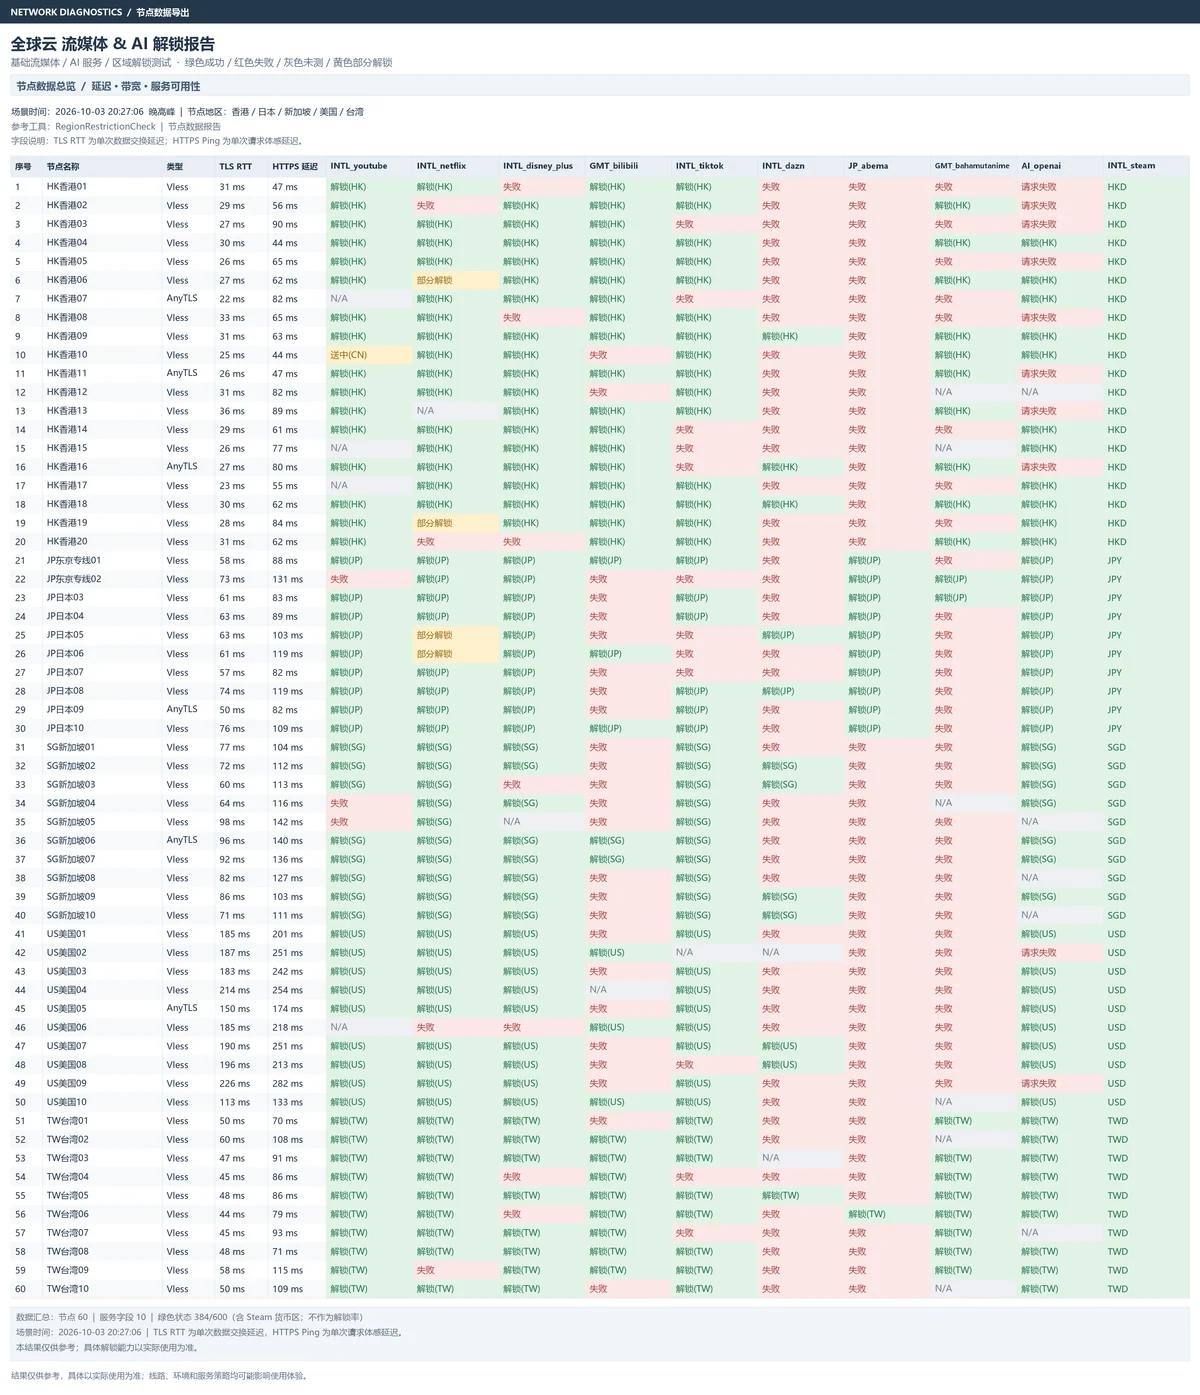Click the 节点数据总览 section header bar

click(600, 86)
